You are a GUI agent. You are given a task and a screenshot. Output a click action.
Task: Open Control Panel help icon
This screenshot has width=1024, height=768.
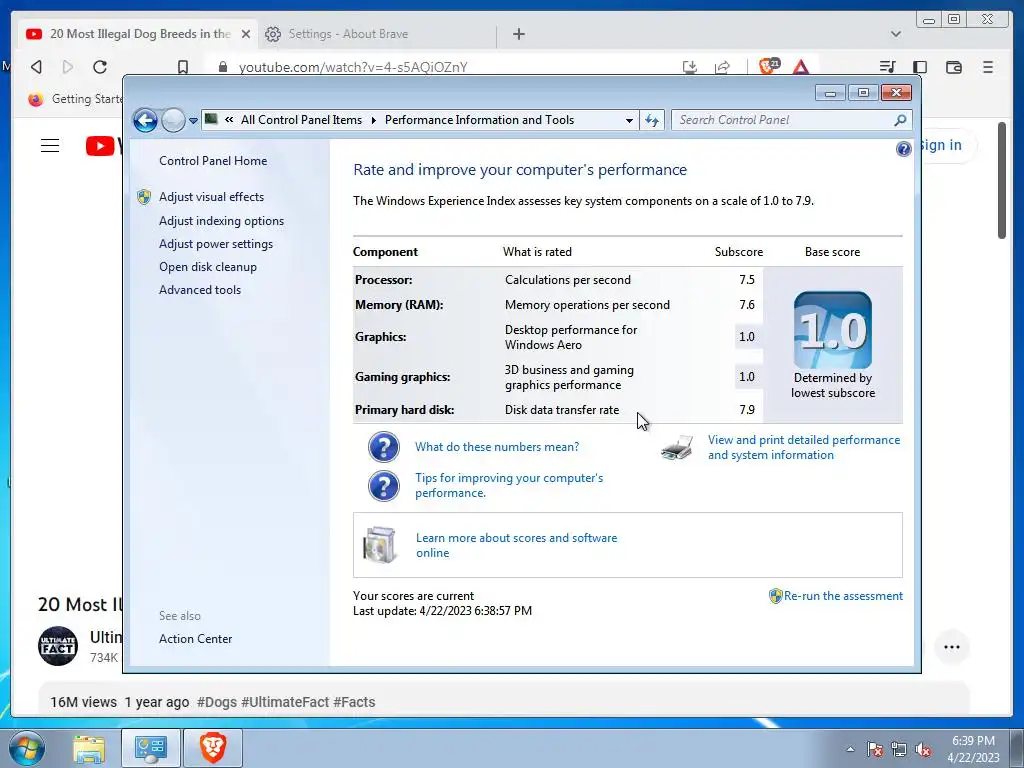coord(903,149)
